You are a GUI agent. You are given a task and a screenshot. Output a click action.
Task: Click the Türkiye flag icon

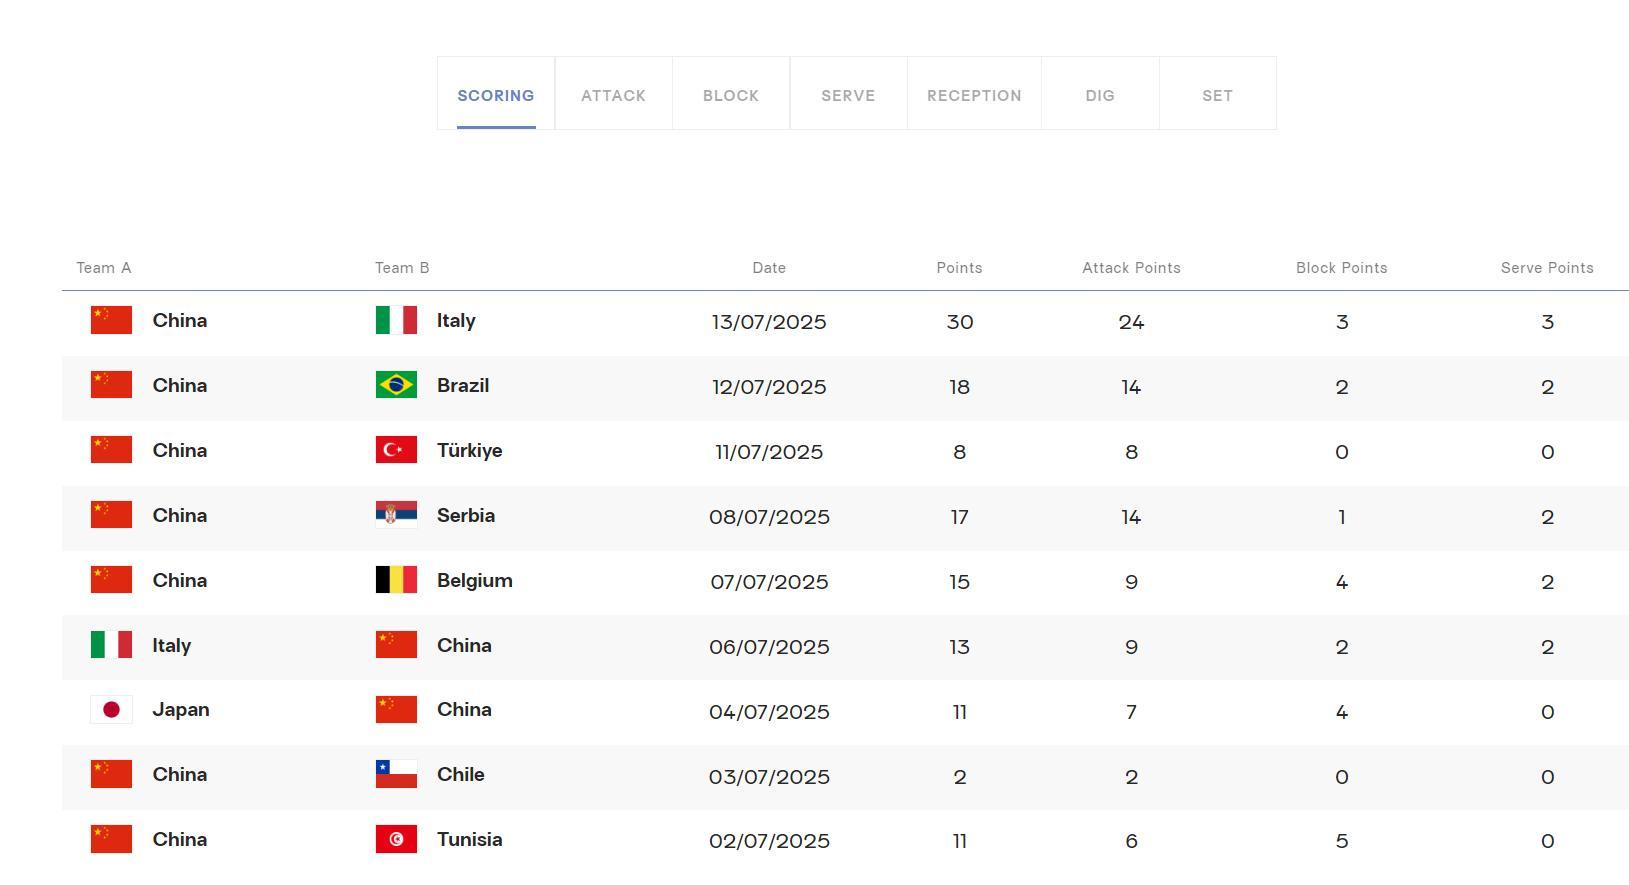click(396, 450)
